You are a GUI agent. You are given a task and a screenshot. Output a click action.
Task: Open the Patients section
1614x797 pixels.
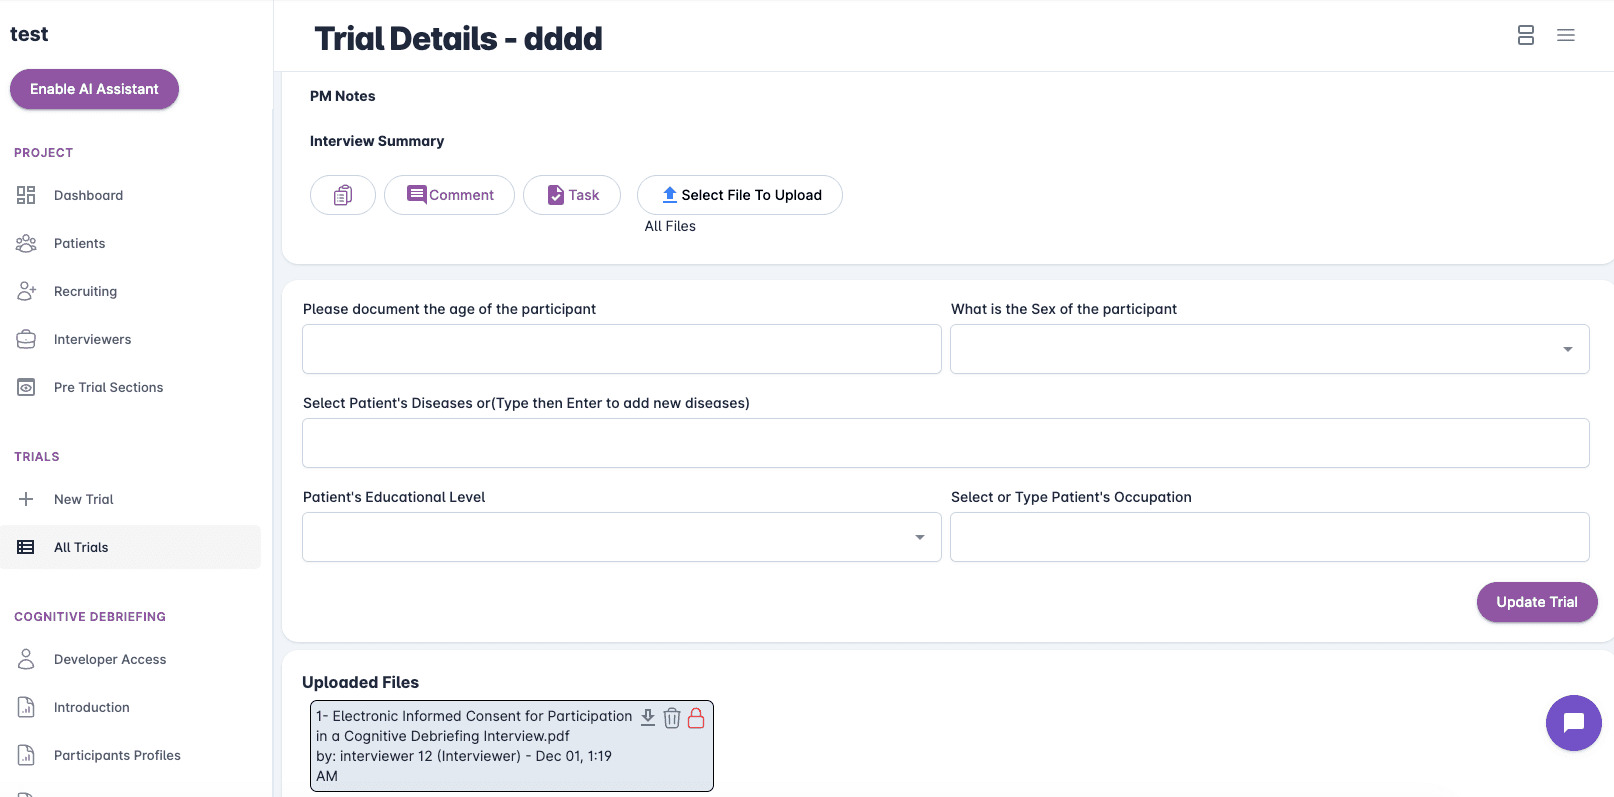pos(79,243)
